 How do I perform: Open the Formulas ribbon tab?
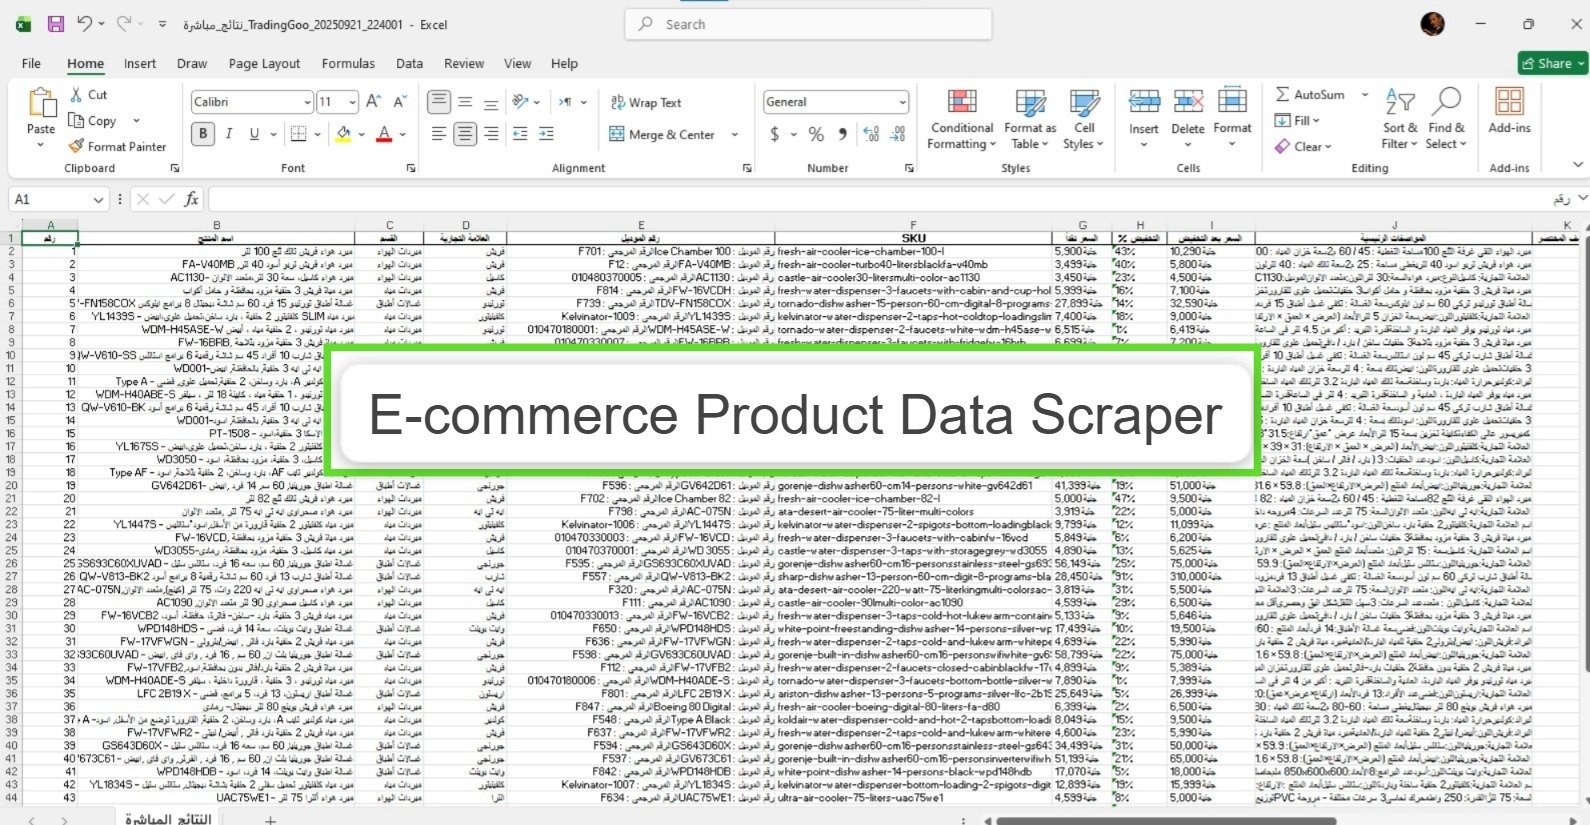point(348,63)
